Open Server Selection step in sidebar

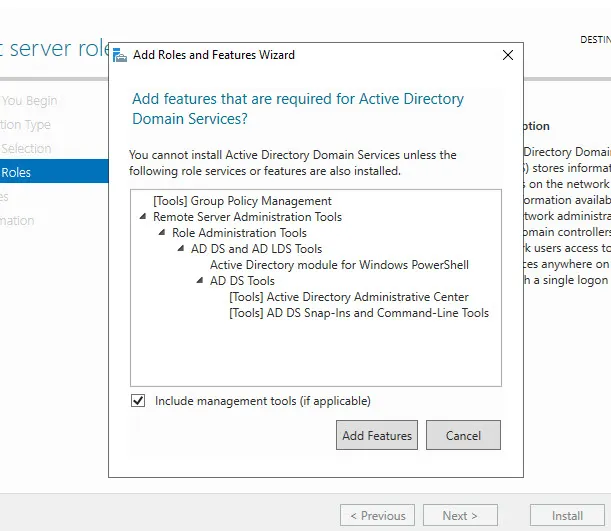(x=26, y=148)
